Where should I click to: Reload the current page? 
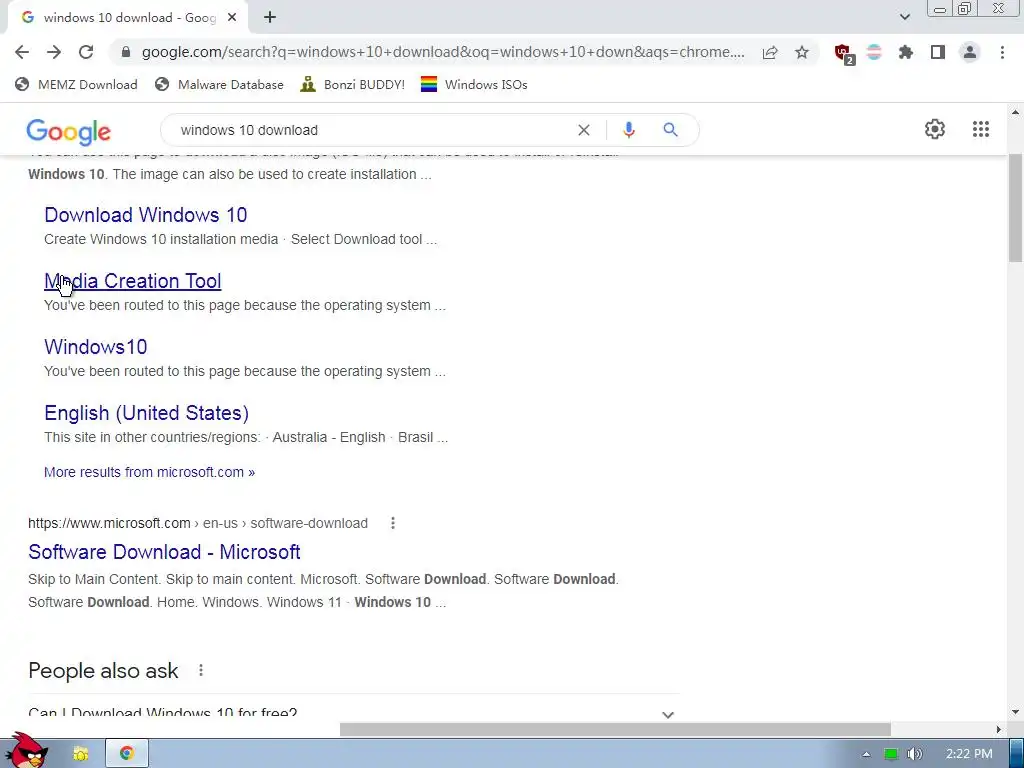(x=86, y=52)
